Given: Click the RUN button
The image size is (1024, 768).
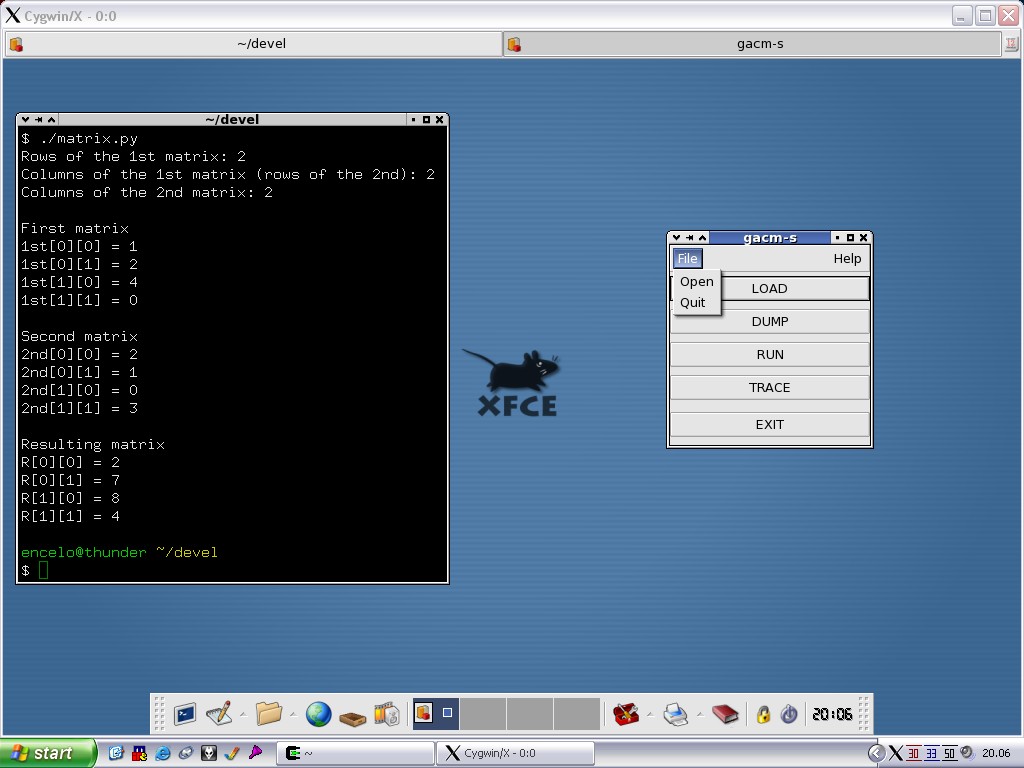Looking at the screenshot, I should 769,355.
